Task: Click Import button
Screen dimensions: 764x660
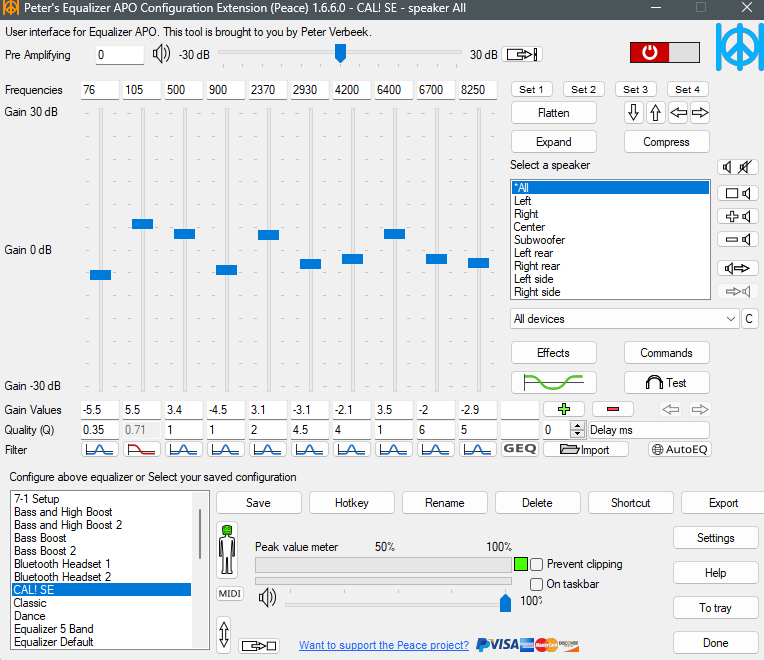Action: 586,449
